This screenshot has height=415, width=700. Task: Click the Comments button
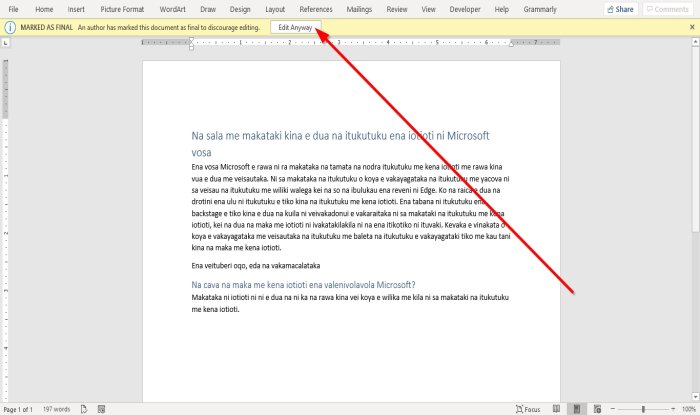(668, 9)
